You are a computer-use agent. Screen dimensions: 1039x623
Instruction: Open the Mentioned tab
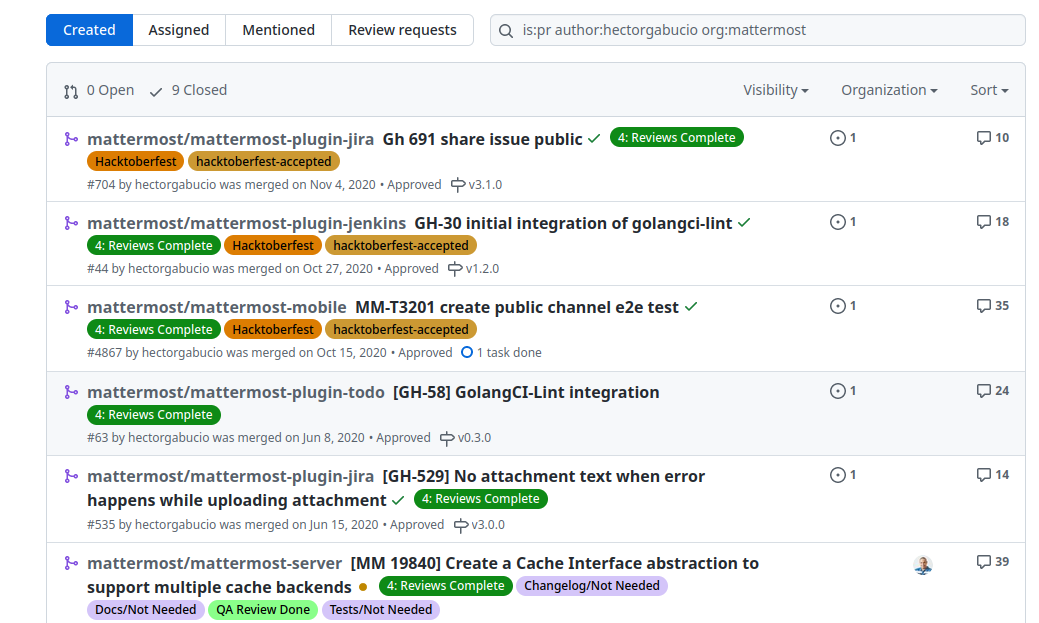pos(278,30)
